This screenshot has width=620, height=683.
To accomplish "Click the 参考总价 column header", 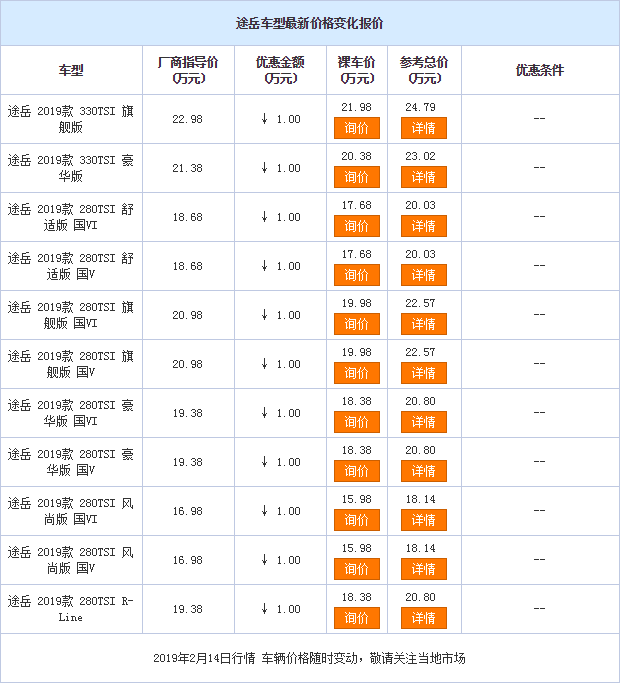I will pos(424,70).
